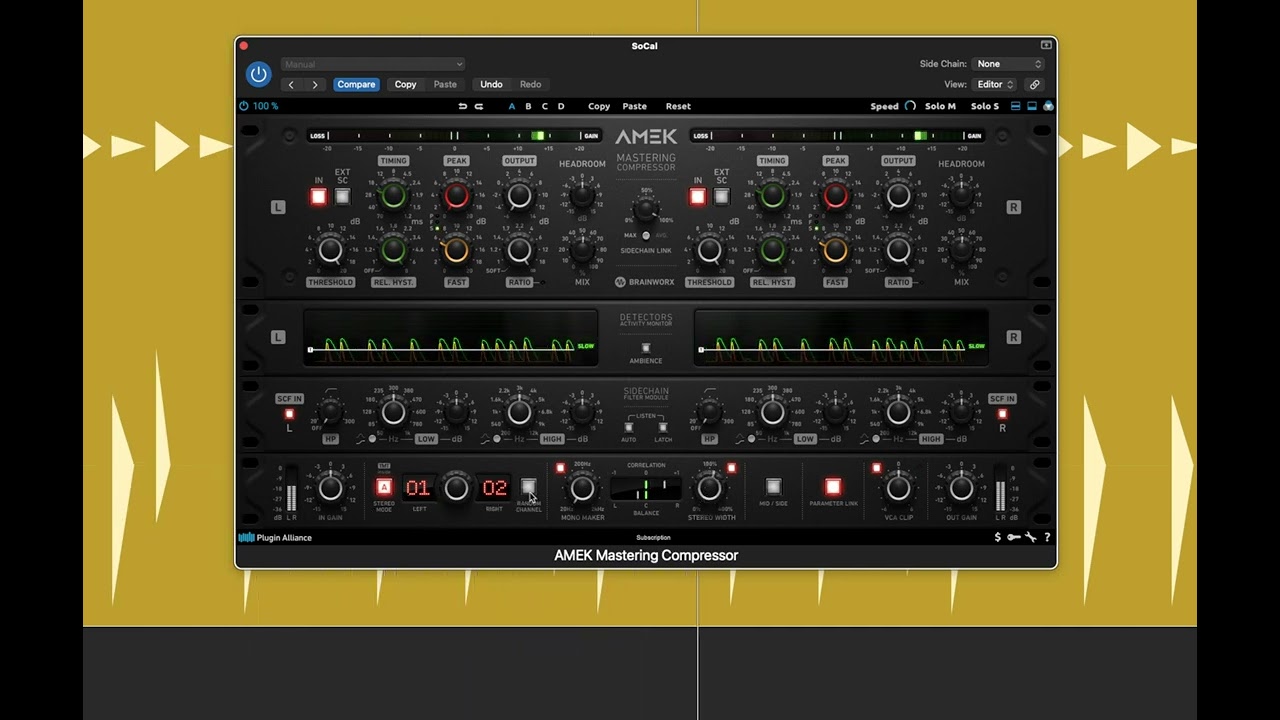Toggle Listen Auto switch
1280x720 pixels.
629,427
